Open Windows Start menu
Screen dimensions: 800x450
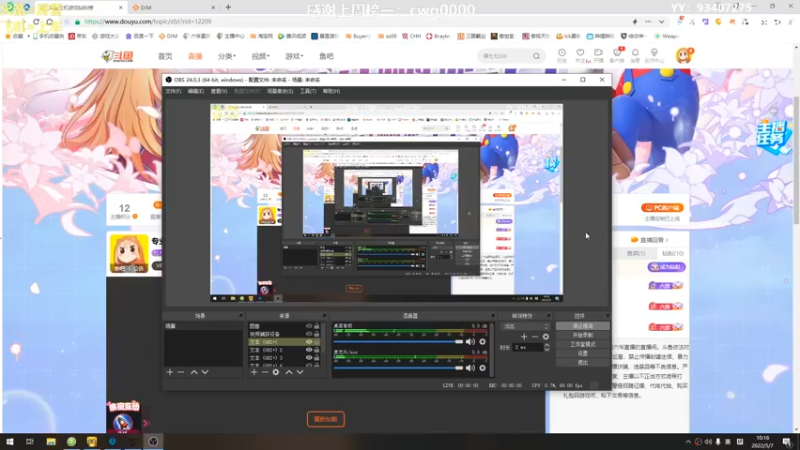[9, 442]
